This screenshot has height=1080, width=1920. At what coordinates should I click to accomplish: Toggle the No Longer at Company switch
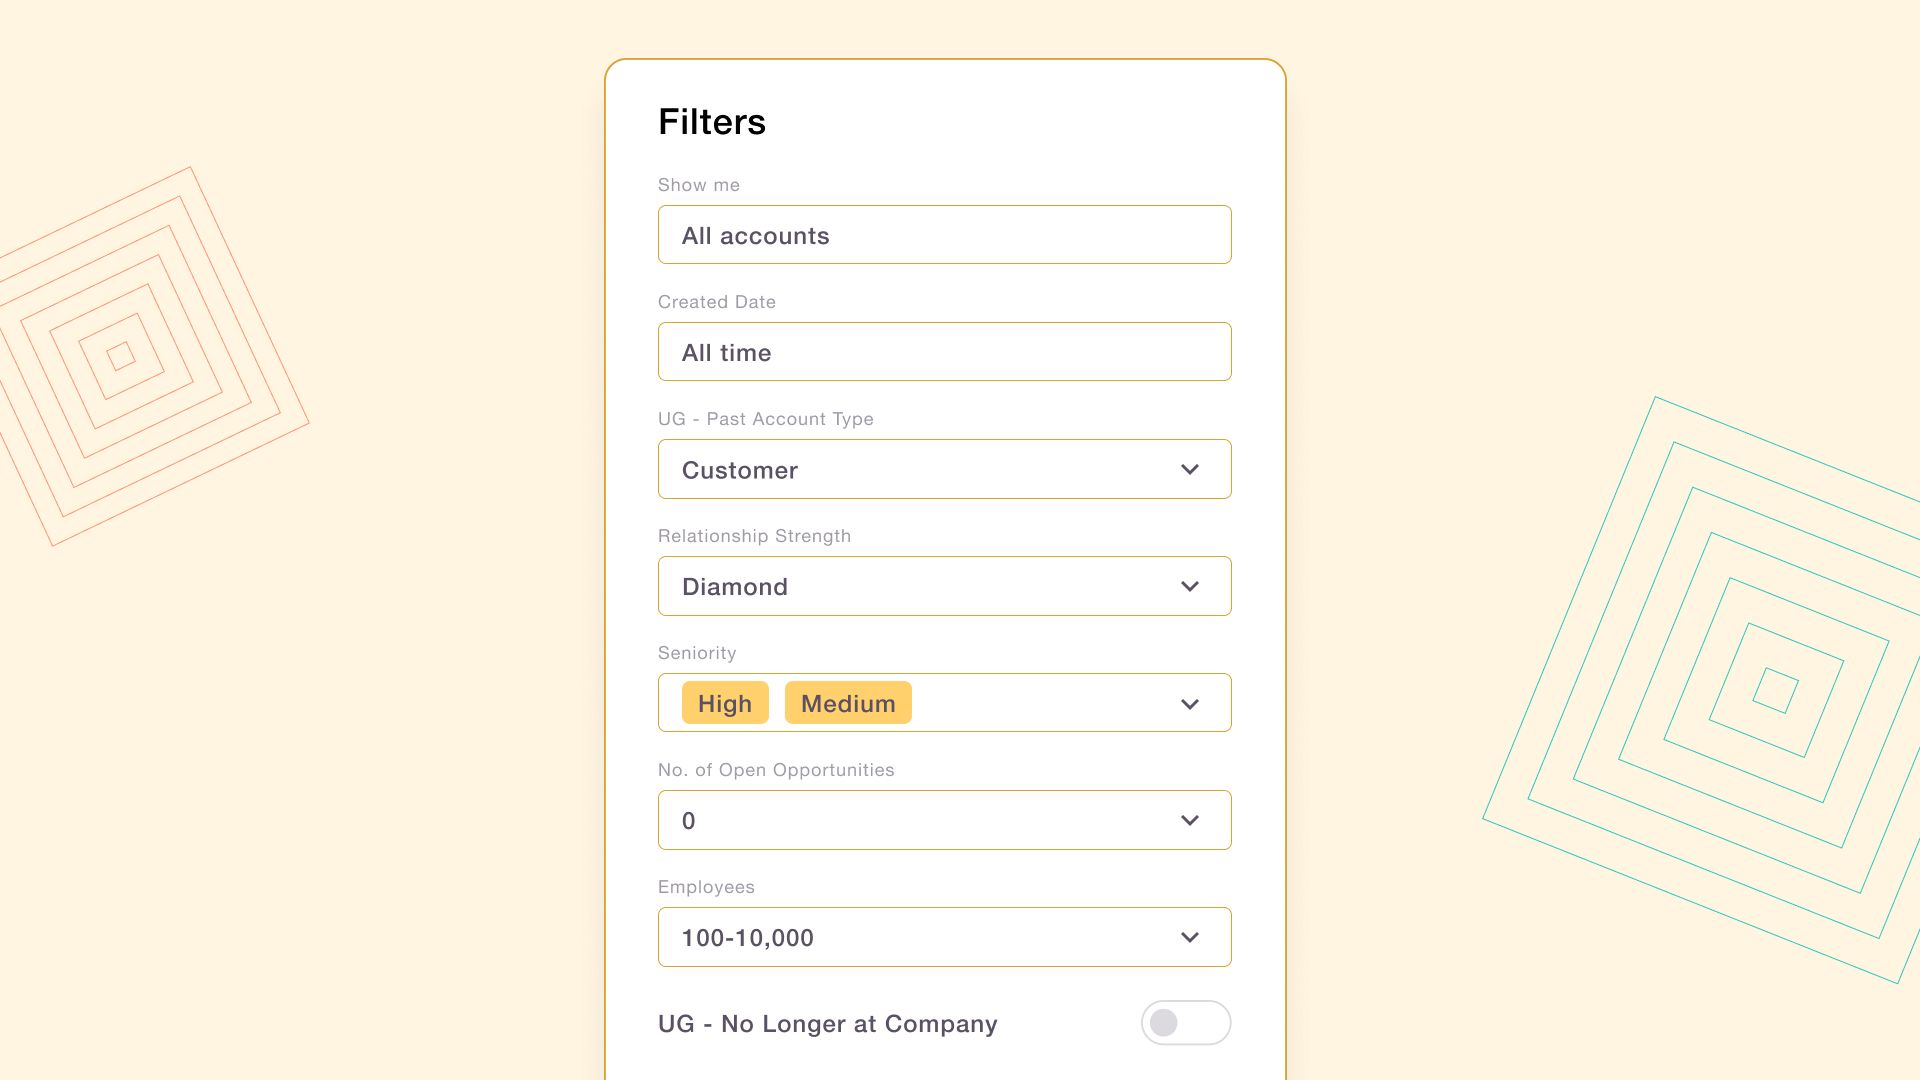[1185, 1023]
